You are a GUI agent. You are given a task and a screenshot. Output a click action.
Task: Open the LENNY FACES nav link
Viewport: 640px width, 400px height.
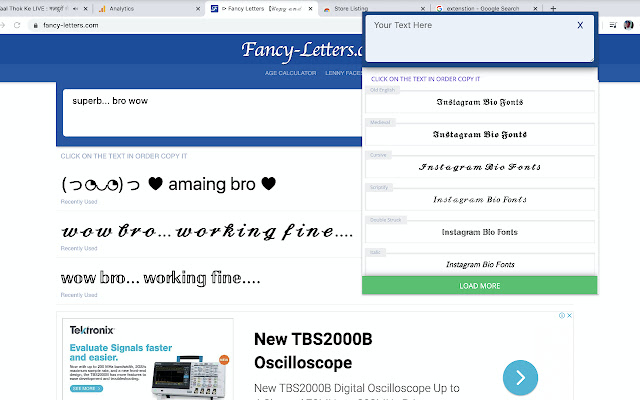pyautogui.click(x=343, y=73)
